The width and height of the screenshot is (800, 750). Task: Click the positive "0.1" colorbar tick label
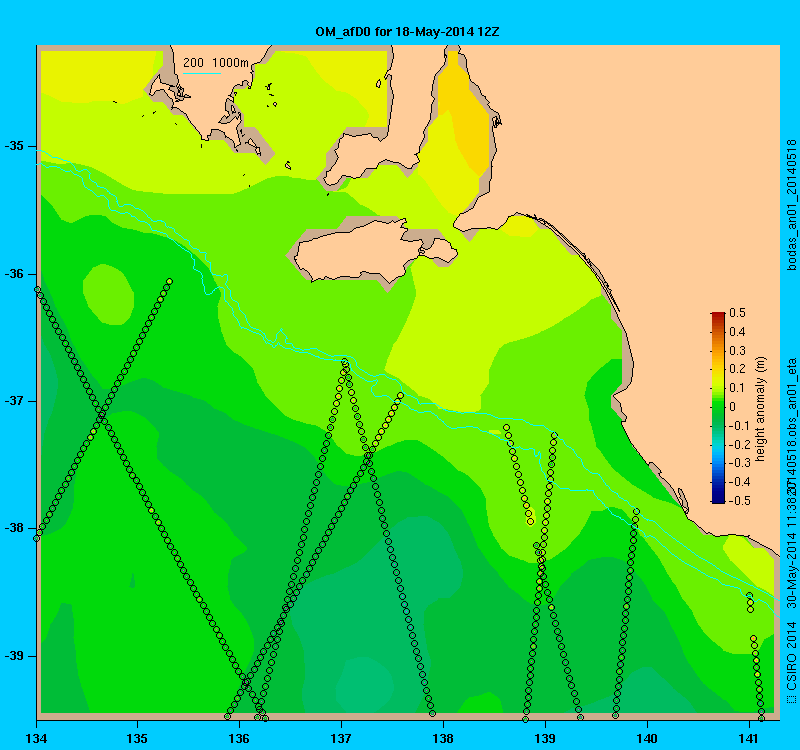(x=738, y=388)
